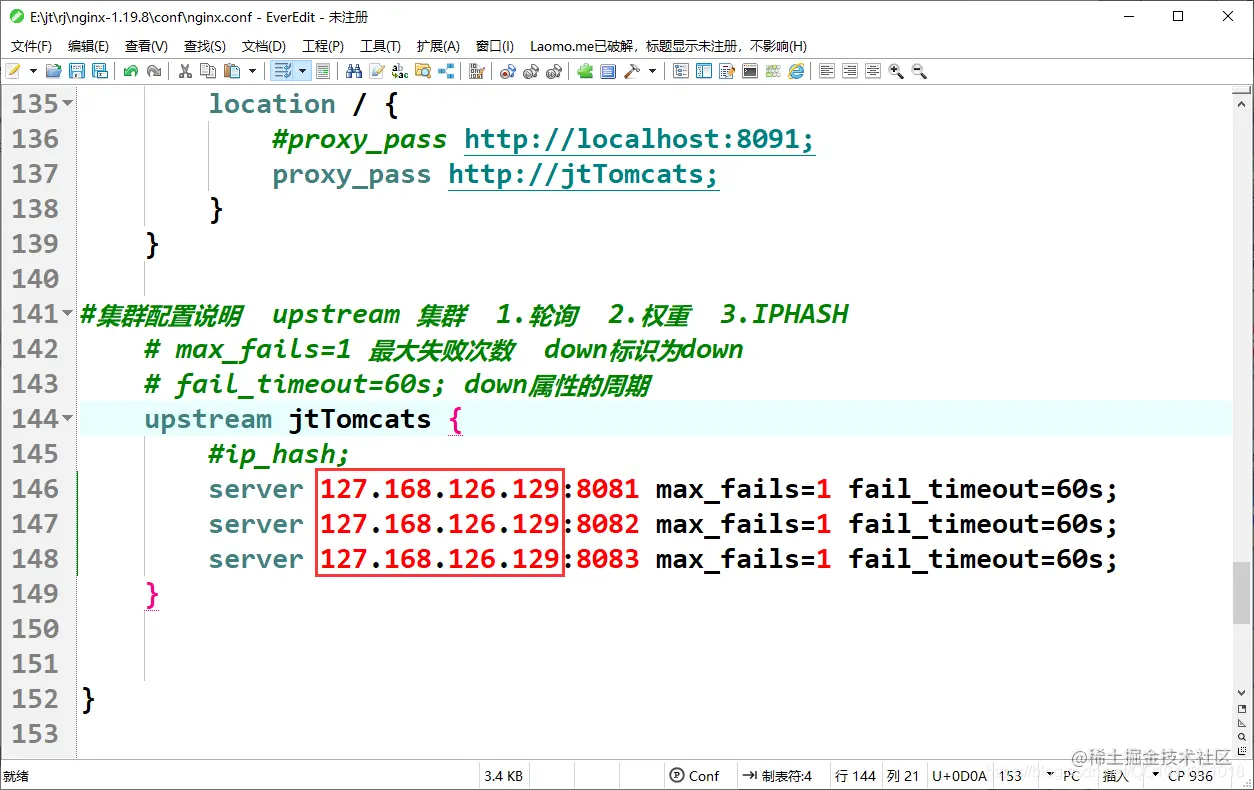Image resolution: width=1254 pixels, height=790 pixels.
Task: Click the align left icon
Action: pyautogui.click(x=827, y=71)
